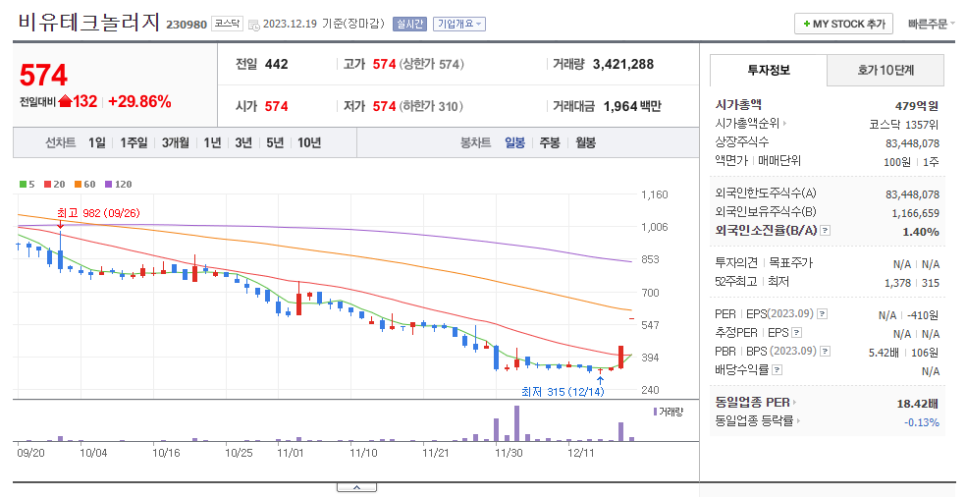Click the help icon next to EPS(2023.09)
Screen dimensions: 966x497
pyautogui.click(x=822, y=314)
